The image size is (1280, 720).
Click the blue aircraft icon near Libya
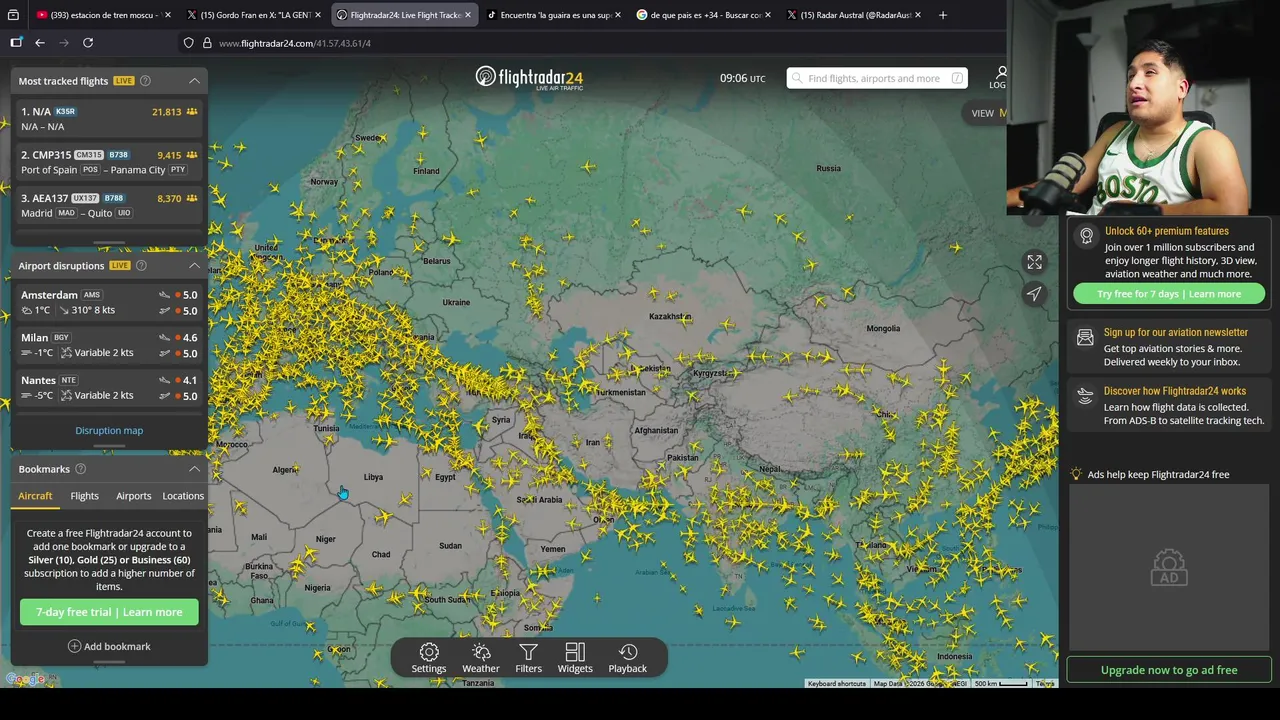pyautogui.click(x=343, y=494)
